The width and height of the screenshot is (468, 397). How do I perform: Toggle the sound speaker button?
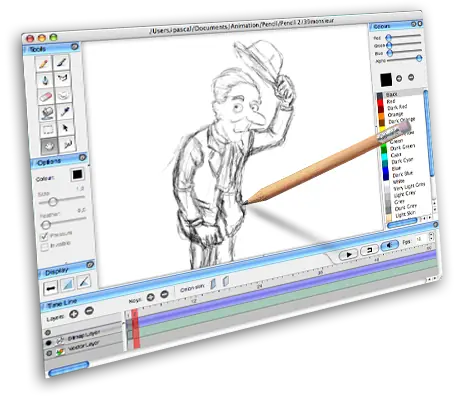pyautogui.click(x=389, y=245)
